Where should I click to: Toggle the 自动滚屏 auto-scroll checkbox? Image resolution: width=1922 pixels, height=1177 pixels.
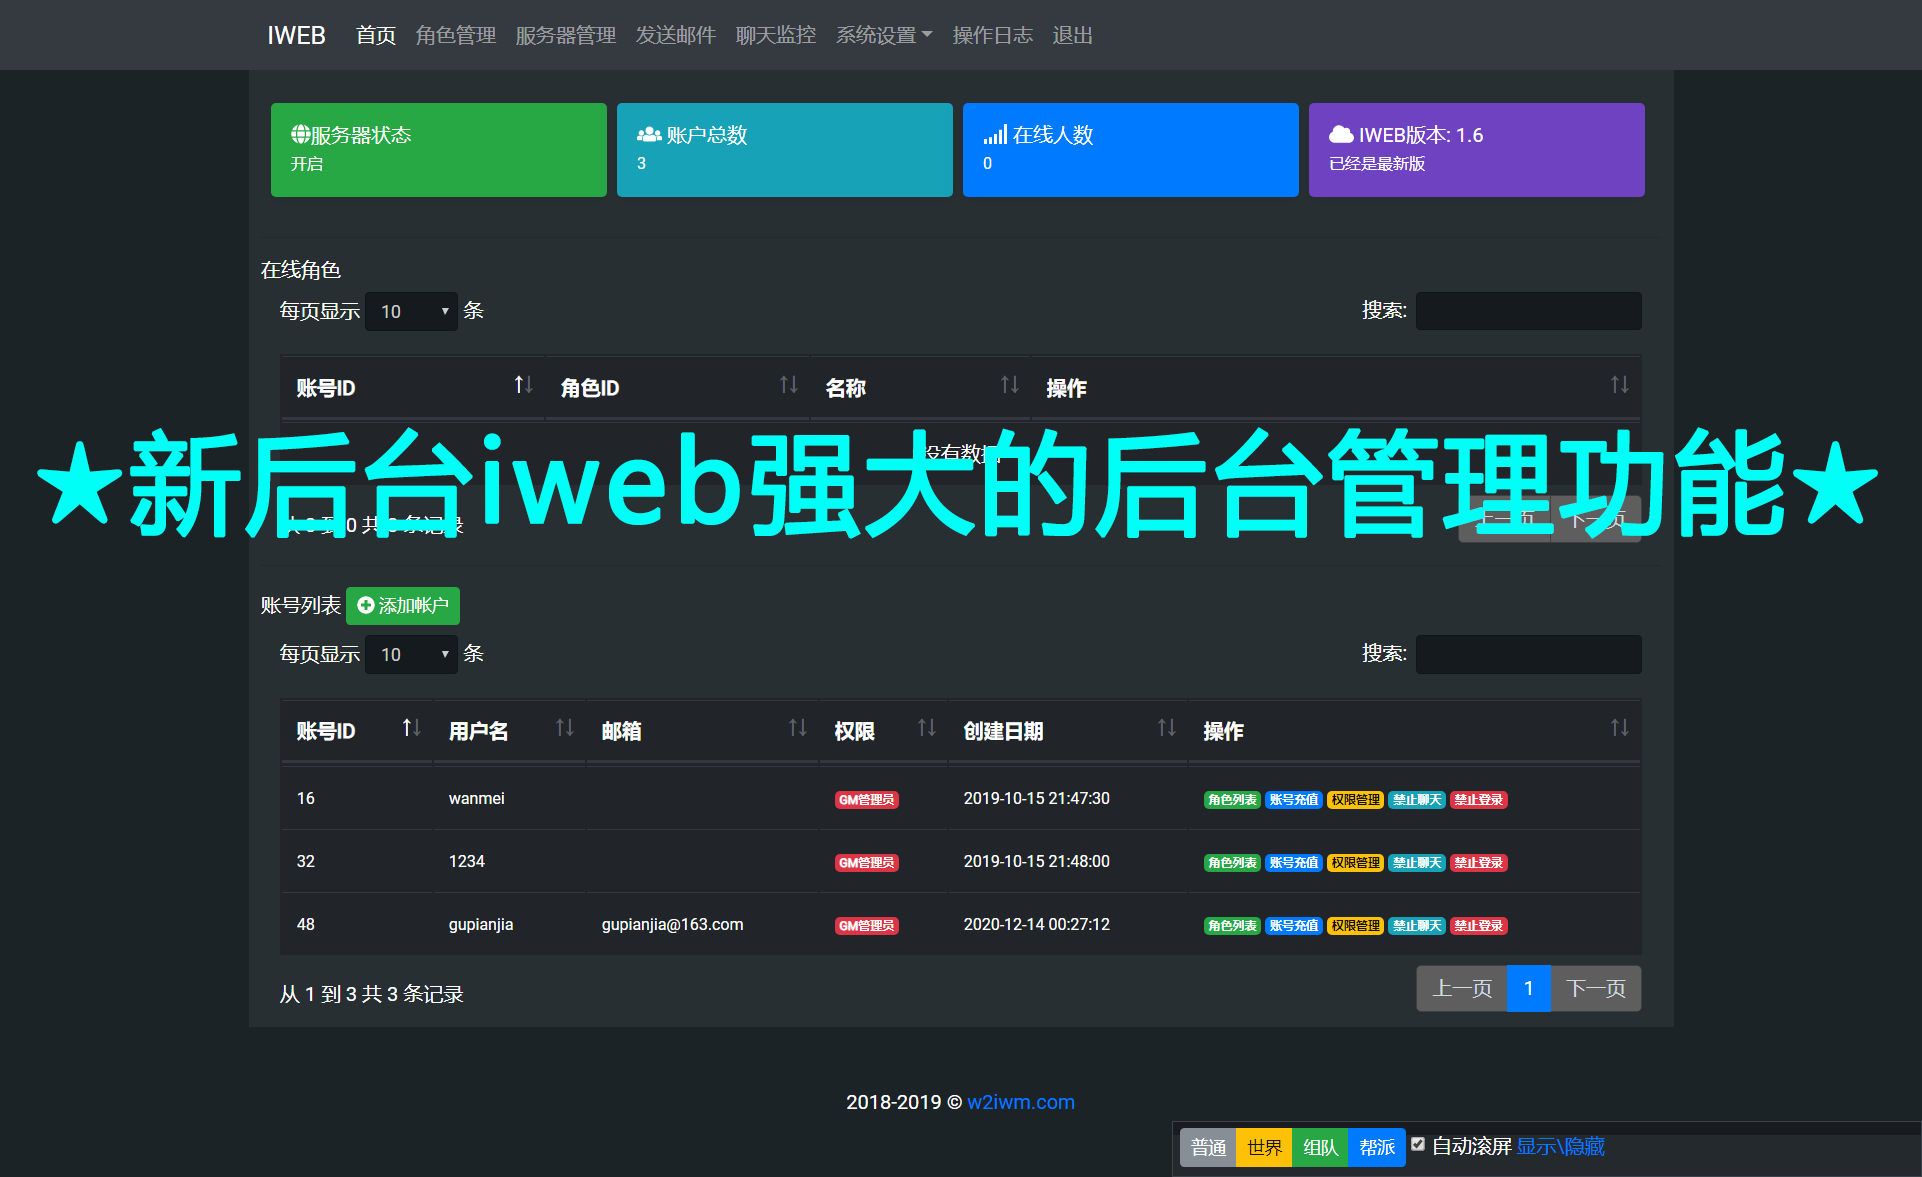[x=1417, y=1144]
